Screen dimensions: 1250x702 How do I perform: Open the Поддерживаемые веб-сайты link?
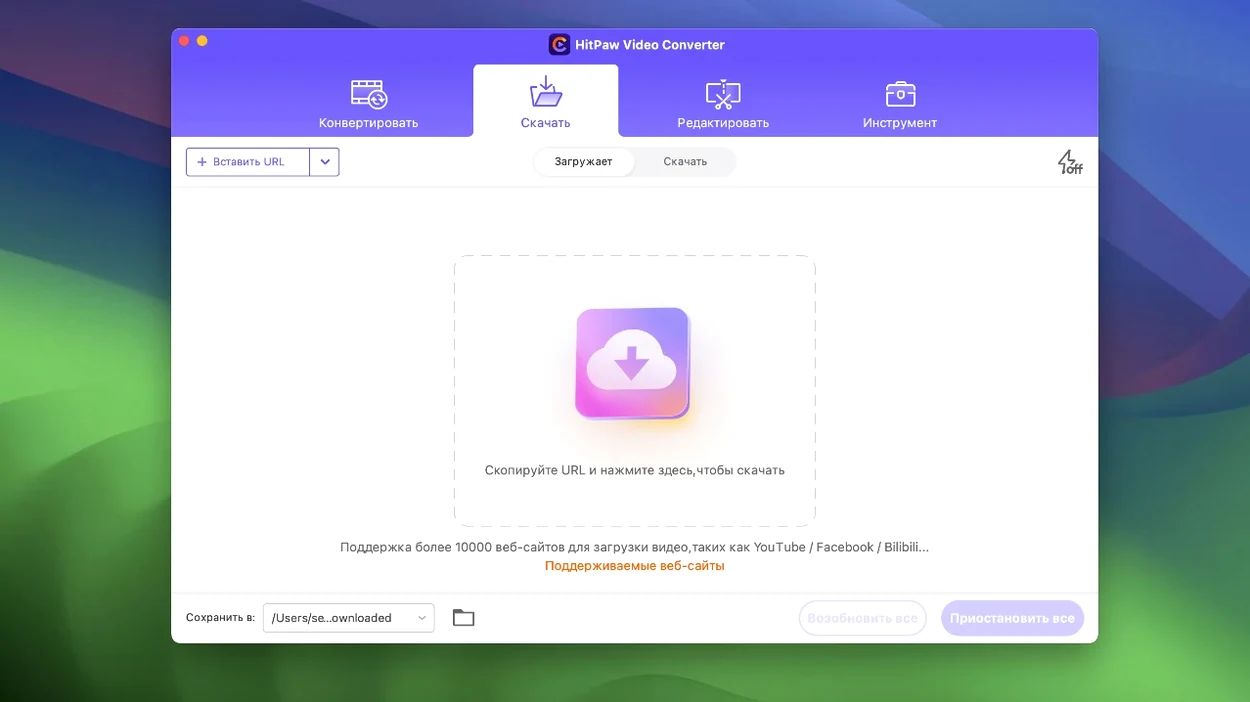coord(635,566)
